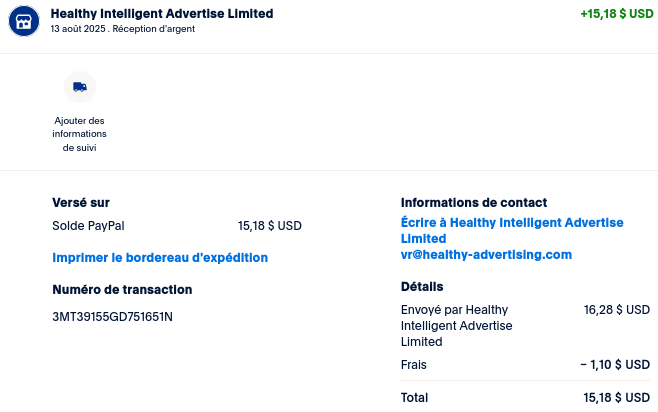Select transaction number 3MT39155GD751651N
Image resolution: width=658 pixels, height=412 pixels.
tap(112, 317)
